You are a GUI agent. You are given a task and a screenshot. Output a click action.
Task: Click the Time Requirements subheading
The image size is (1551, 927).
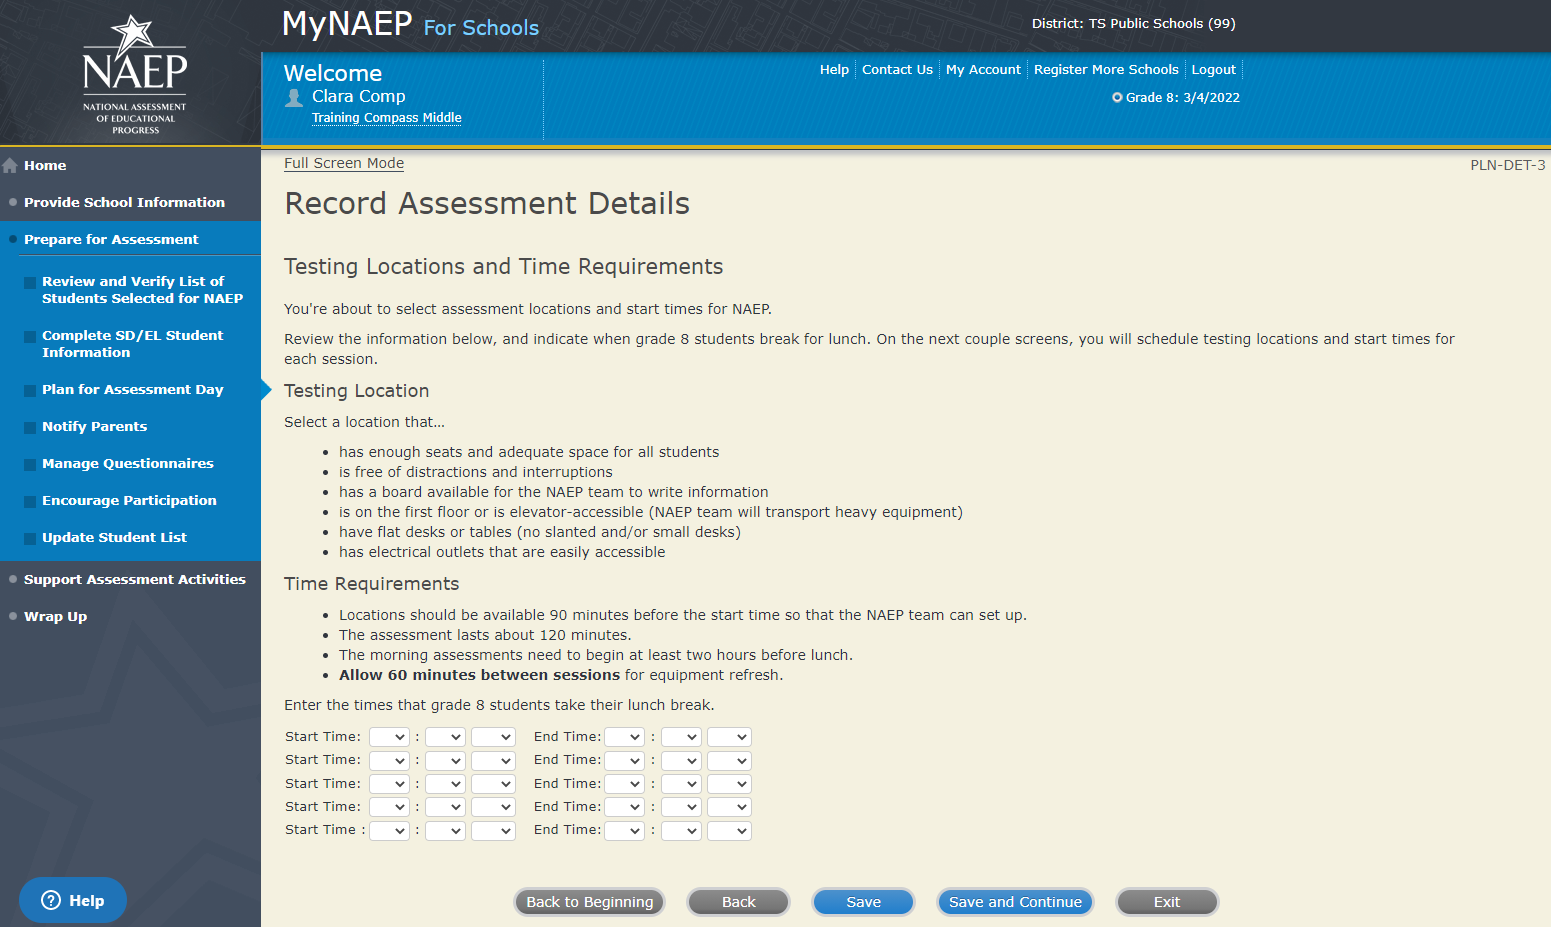point(371,583)
